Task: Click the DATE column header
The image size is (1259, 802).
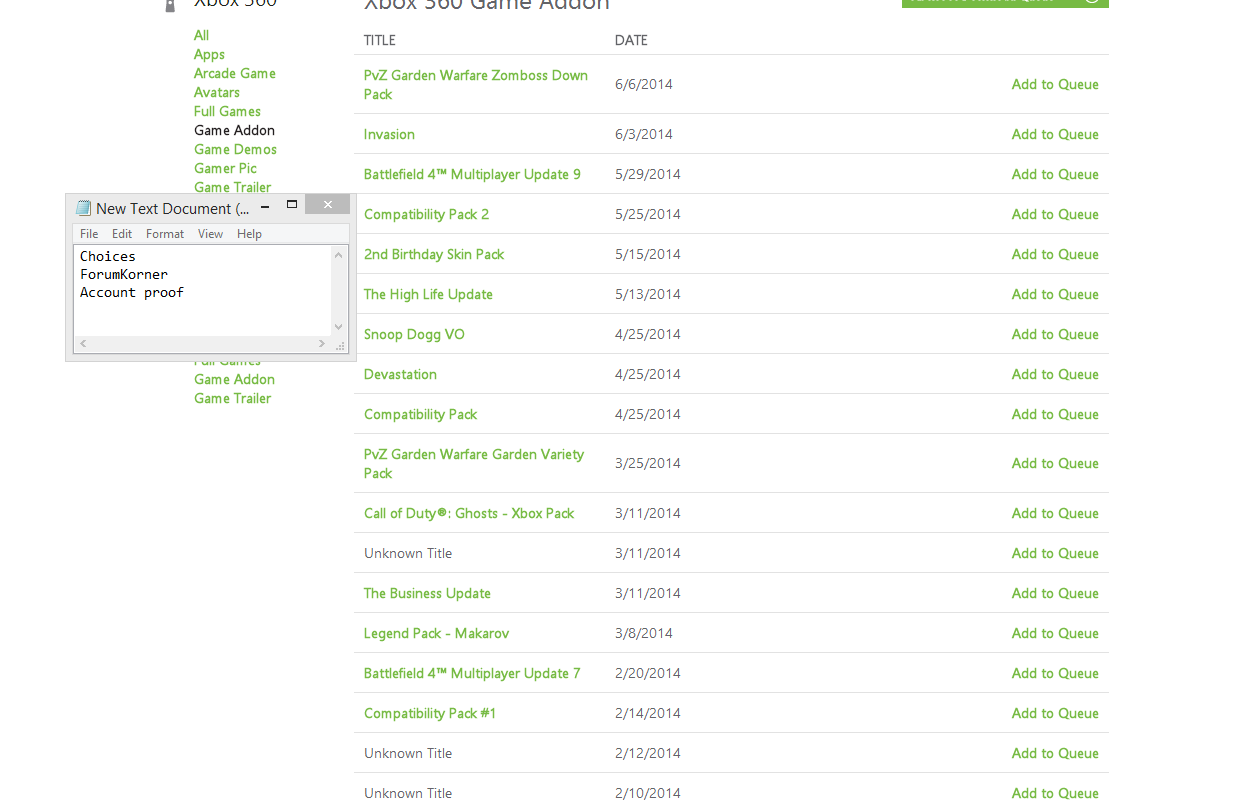Action: coord(631,40)
